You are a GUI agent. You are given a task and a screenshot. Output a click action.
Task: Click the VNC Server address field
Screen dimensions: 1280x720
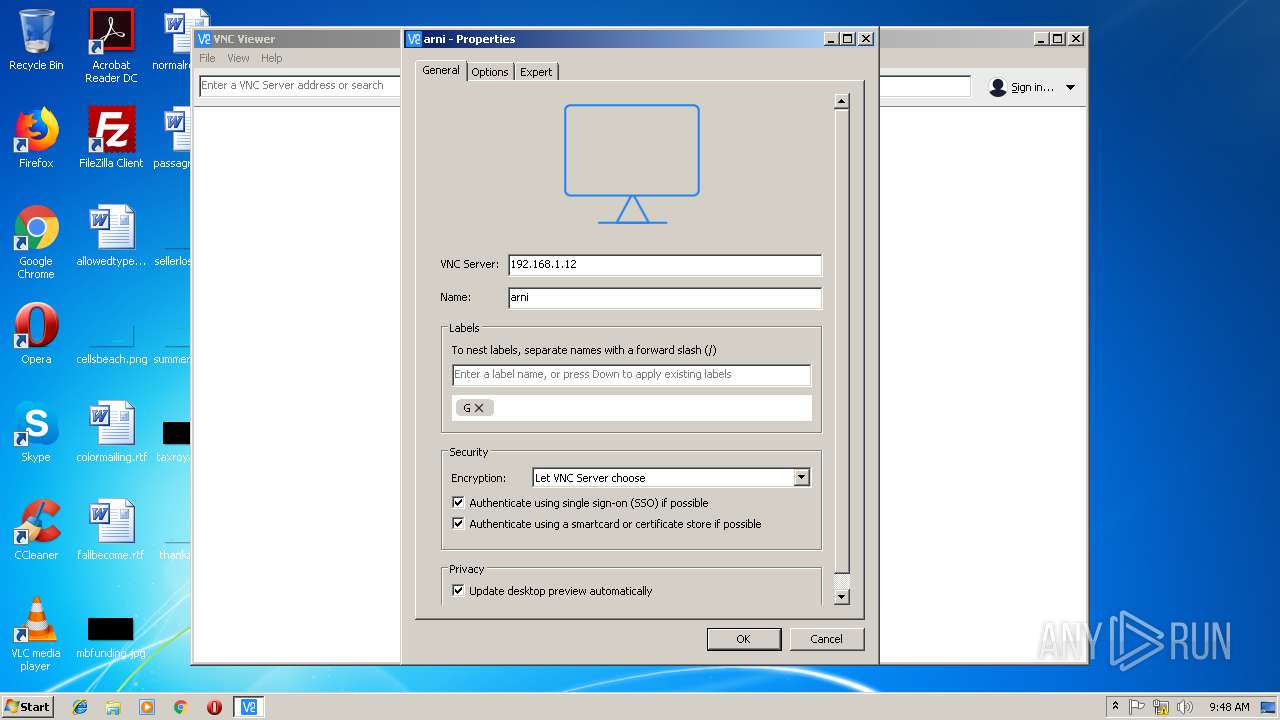665,265
